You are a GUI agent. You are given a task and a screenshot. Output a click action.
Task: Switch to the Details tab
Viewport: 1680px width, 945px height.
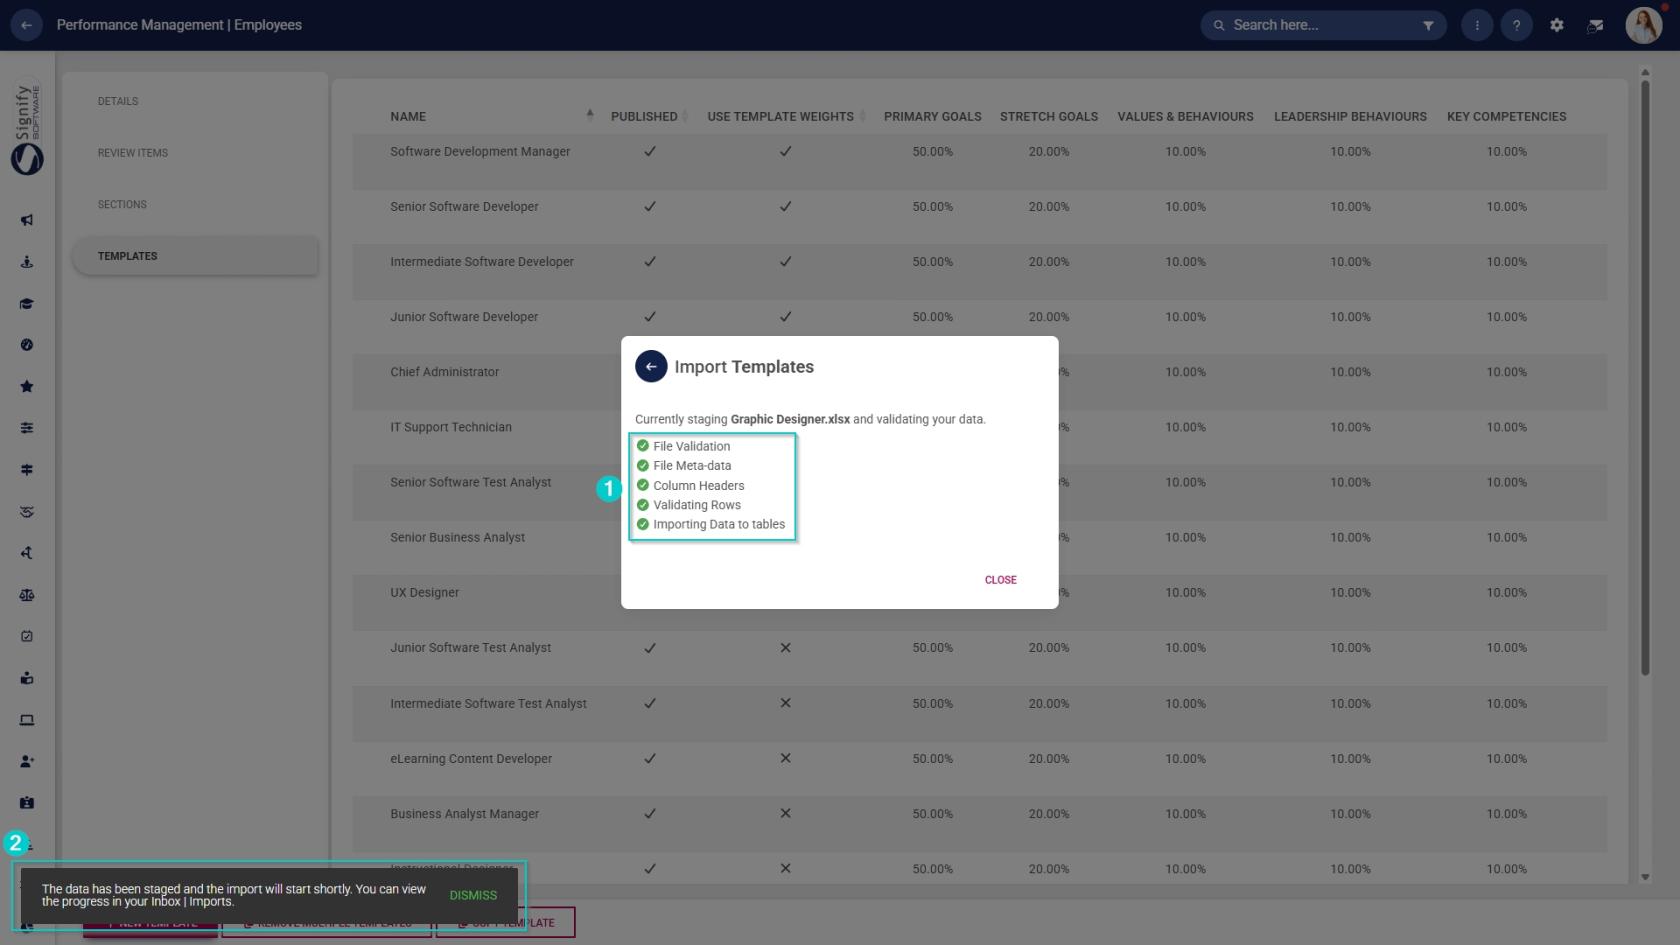(118, 101)
